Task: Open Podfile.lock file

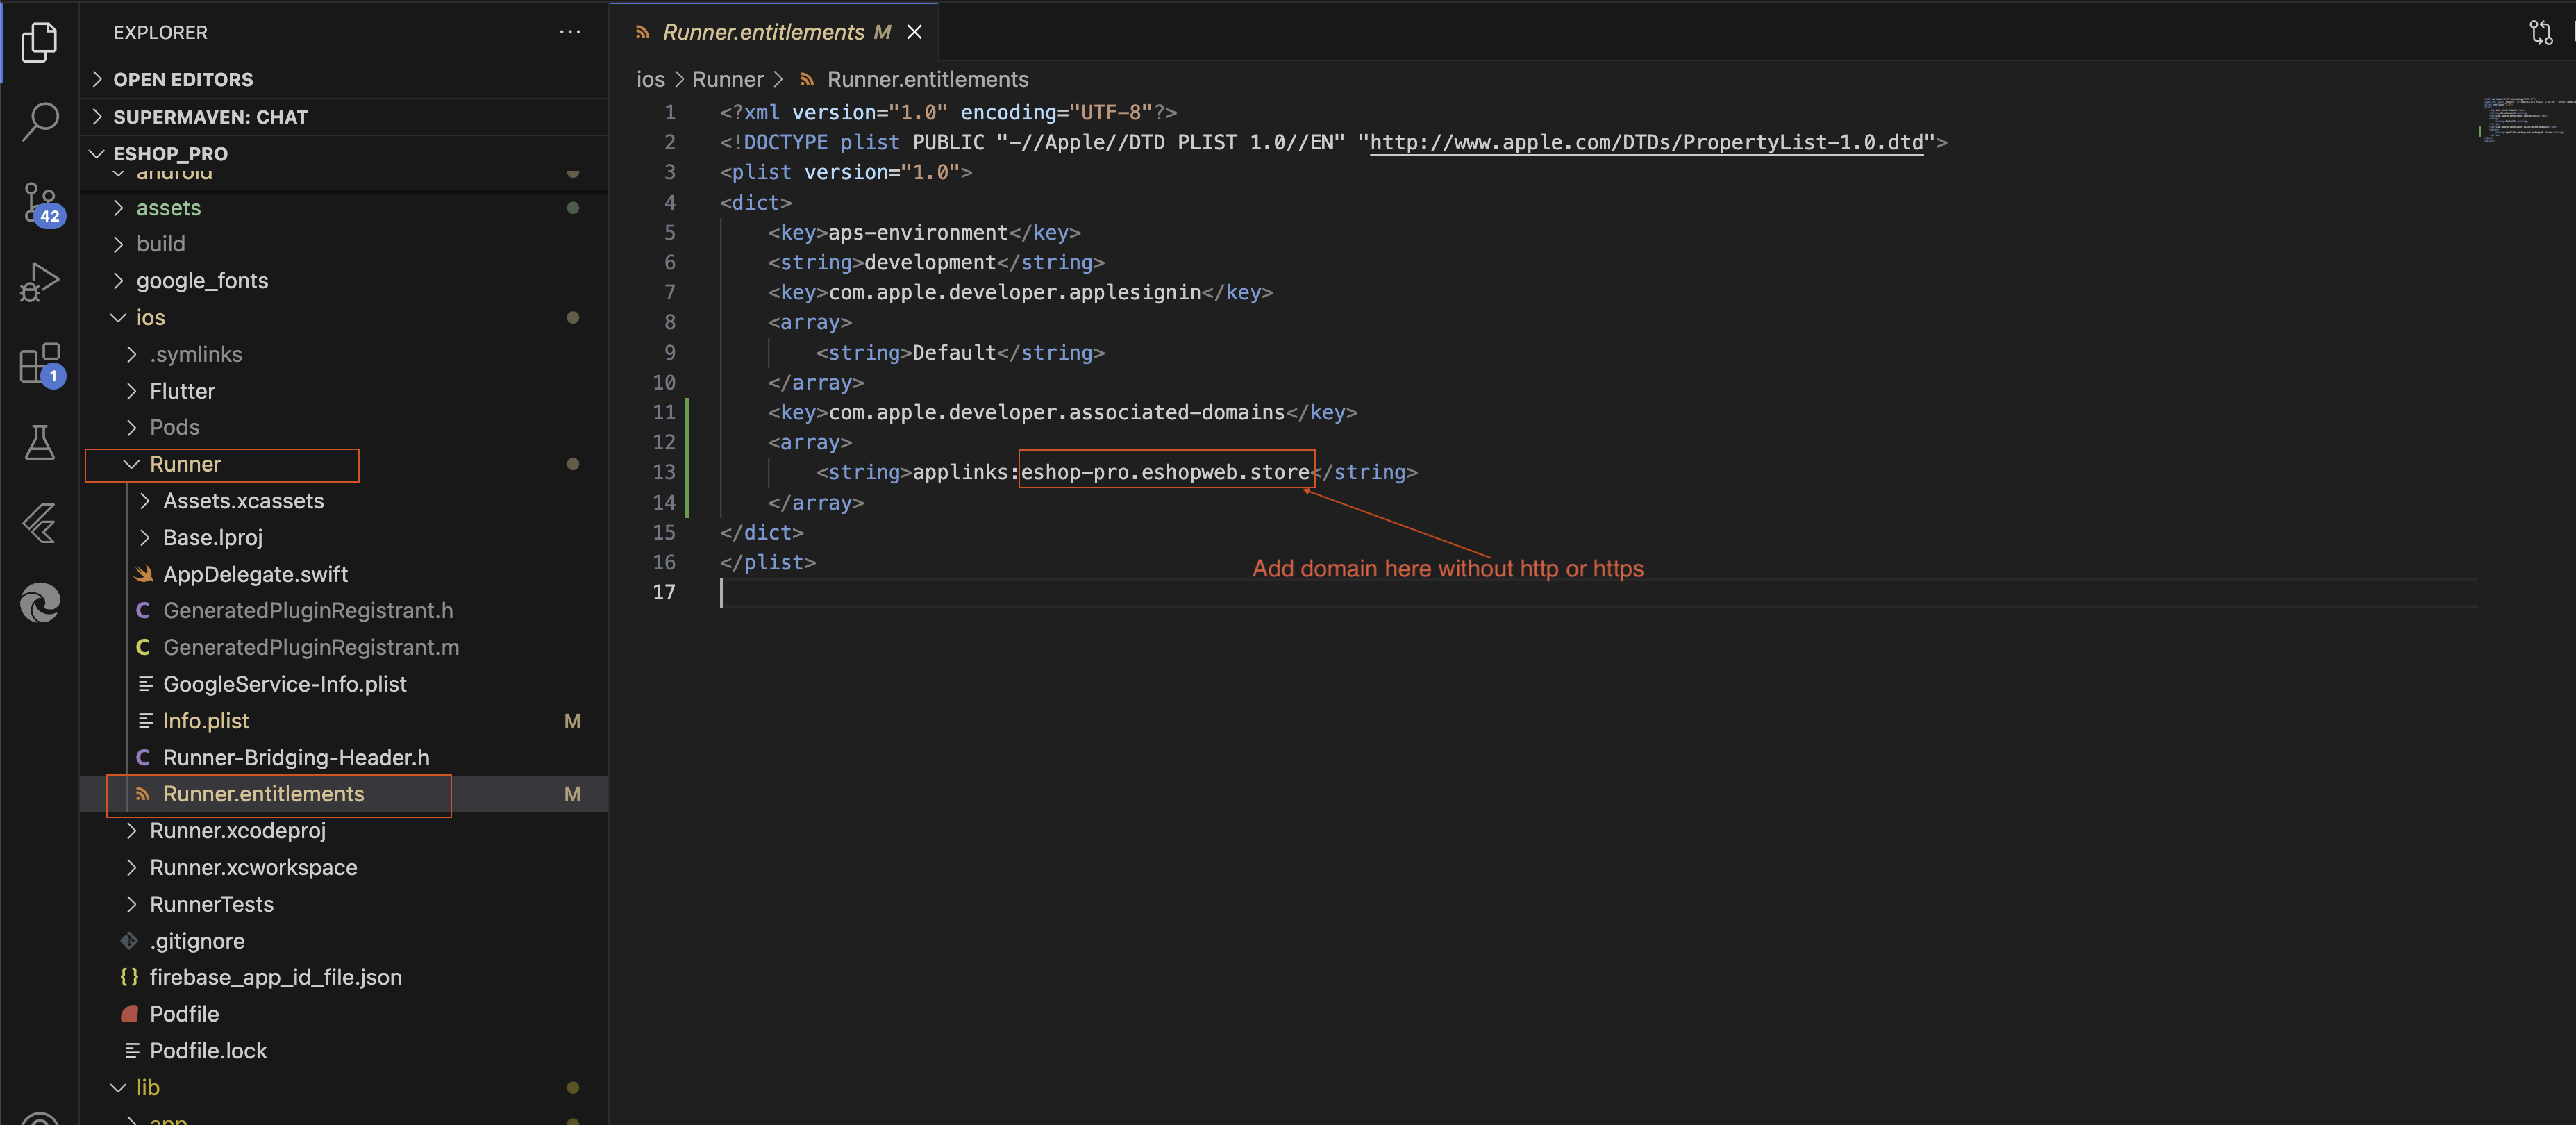Action: tap(344, 1051)
